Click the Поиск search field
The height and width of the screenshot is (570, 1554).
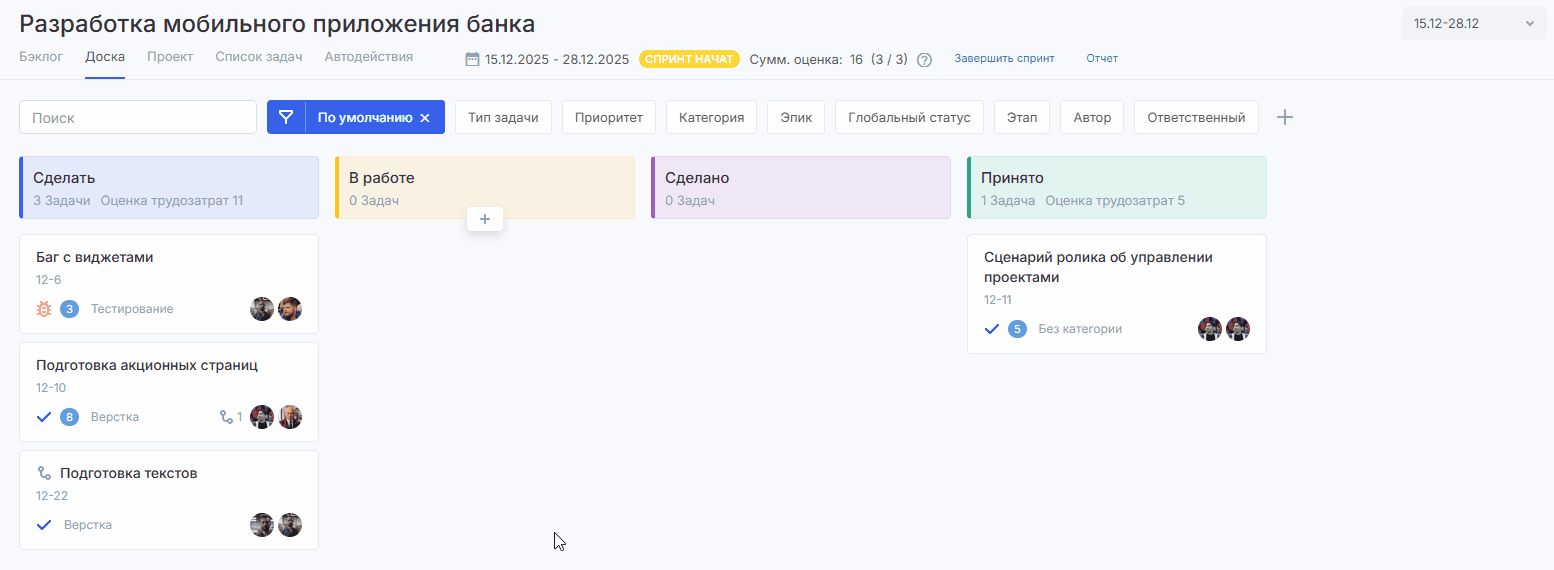(138, 117)
